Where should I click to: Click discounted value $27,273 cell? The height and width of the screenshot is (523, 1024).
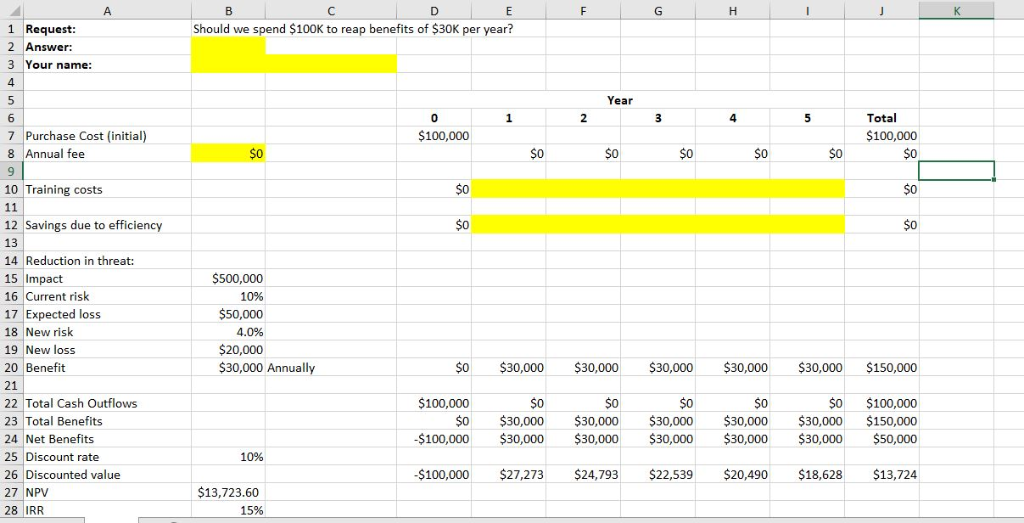coord(509,475)
